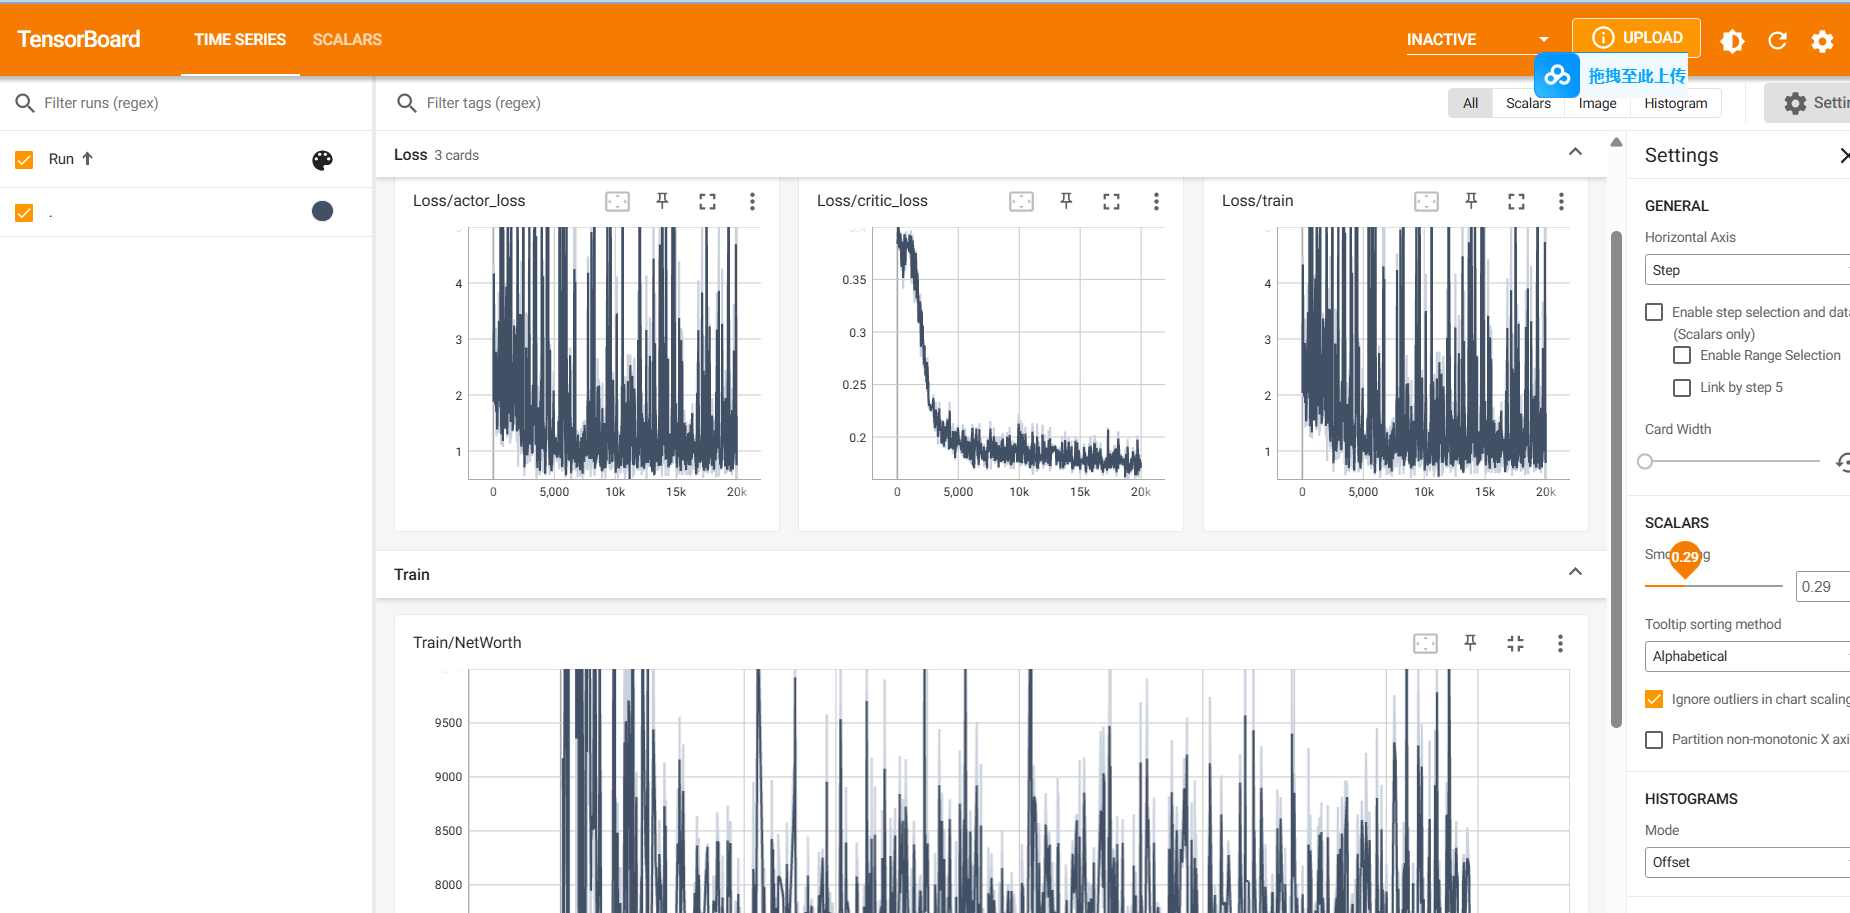
Task: Collapse the Train card group
Action: click(x=1575, y=572)
